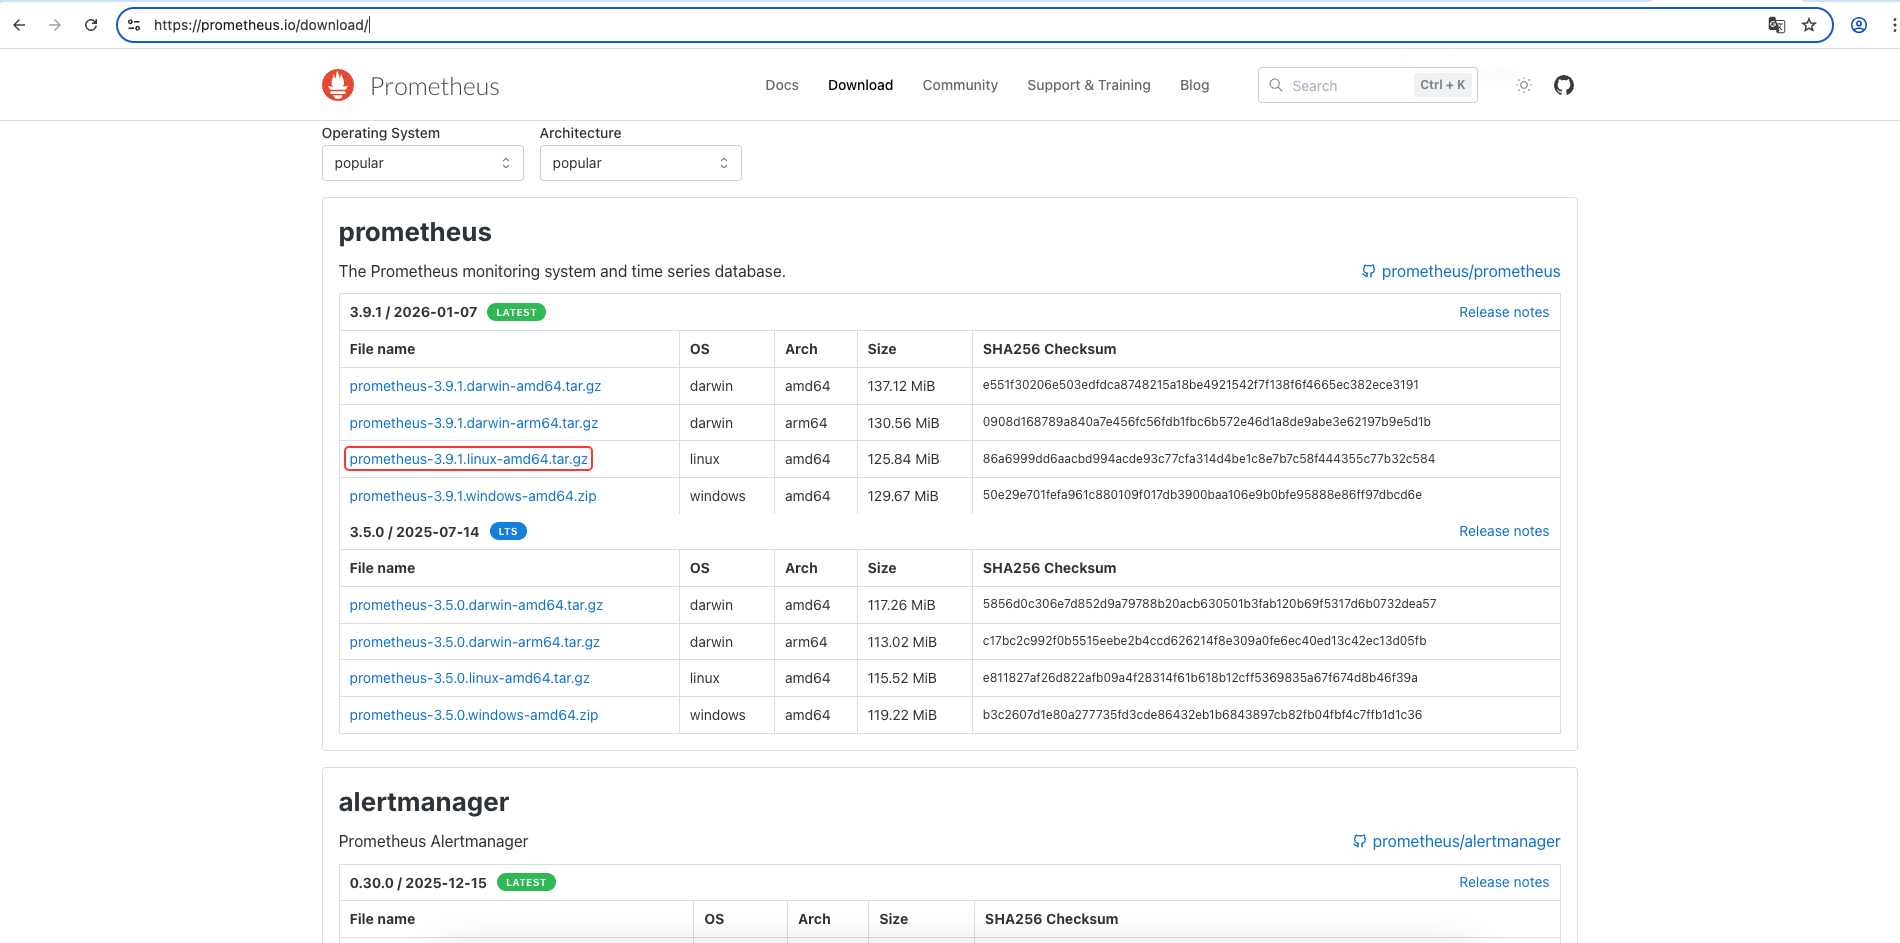Open Release notes for alertmanager 0.30.0
Image resolution: width=1900 pixels, height=943 pixels.
click(1504, 882)
